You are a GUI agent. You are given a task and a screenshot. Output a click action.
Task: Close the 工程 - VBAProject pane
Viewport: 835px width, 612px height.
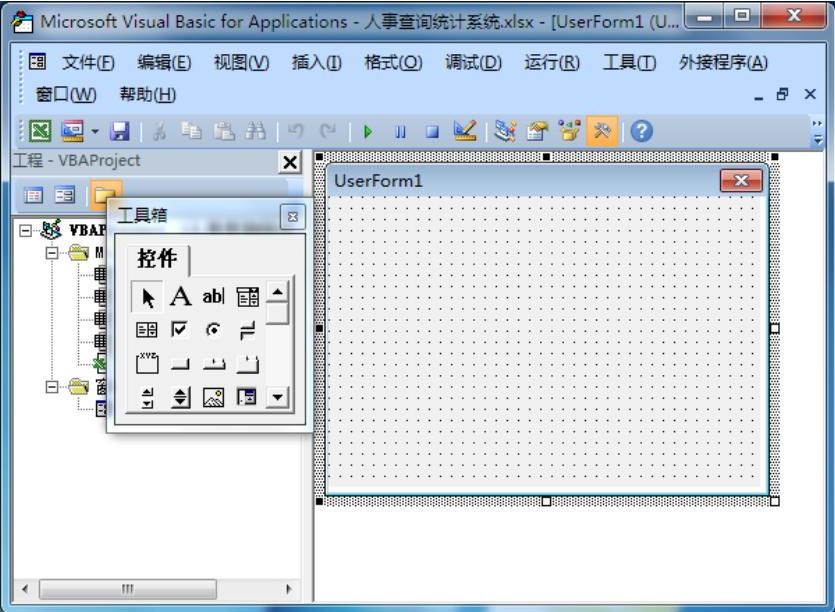290,162
